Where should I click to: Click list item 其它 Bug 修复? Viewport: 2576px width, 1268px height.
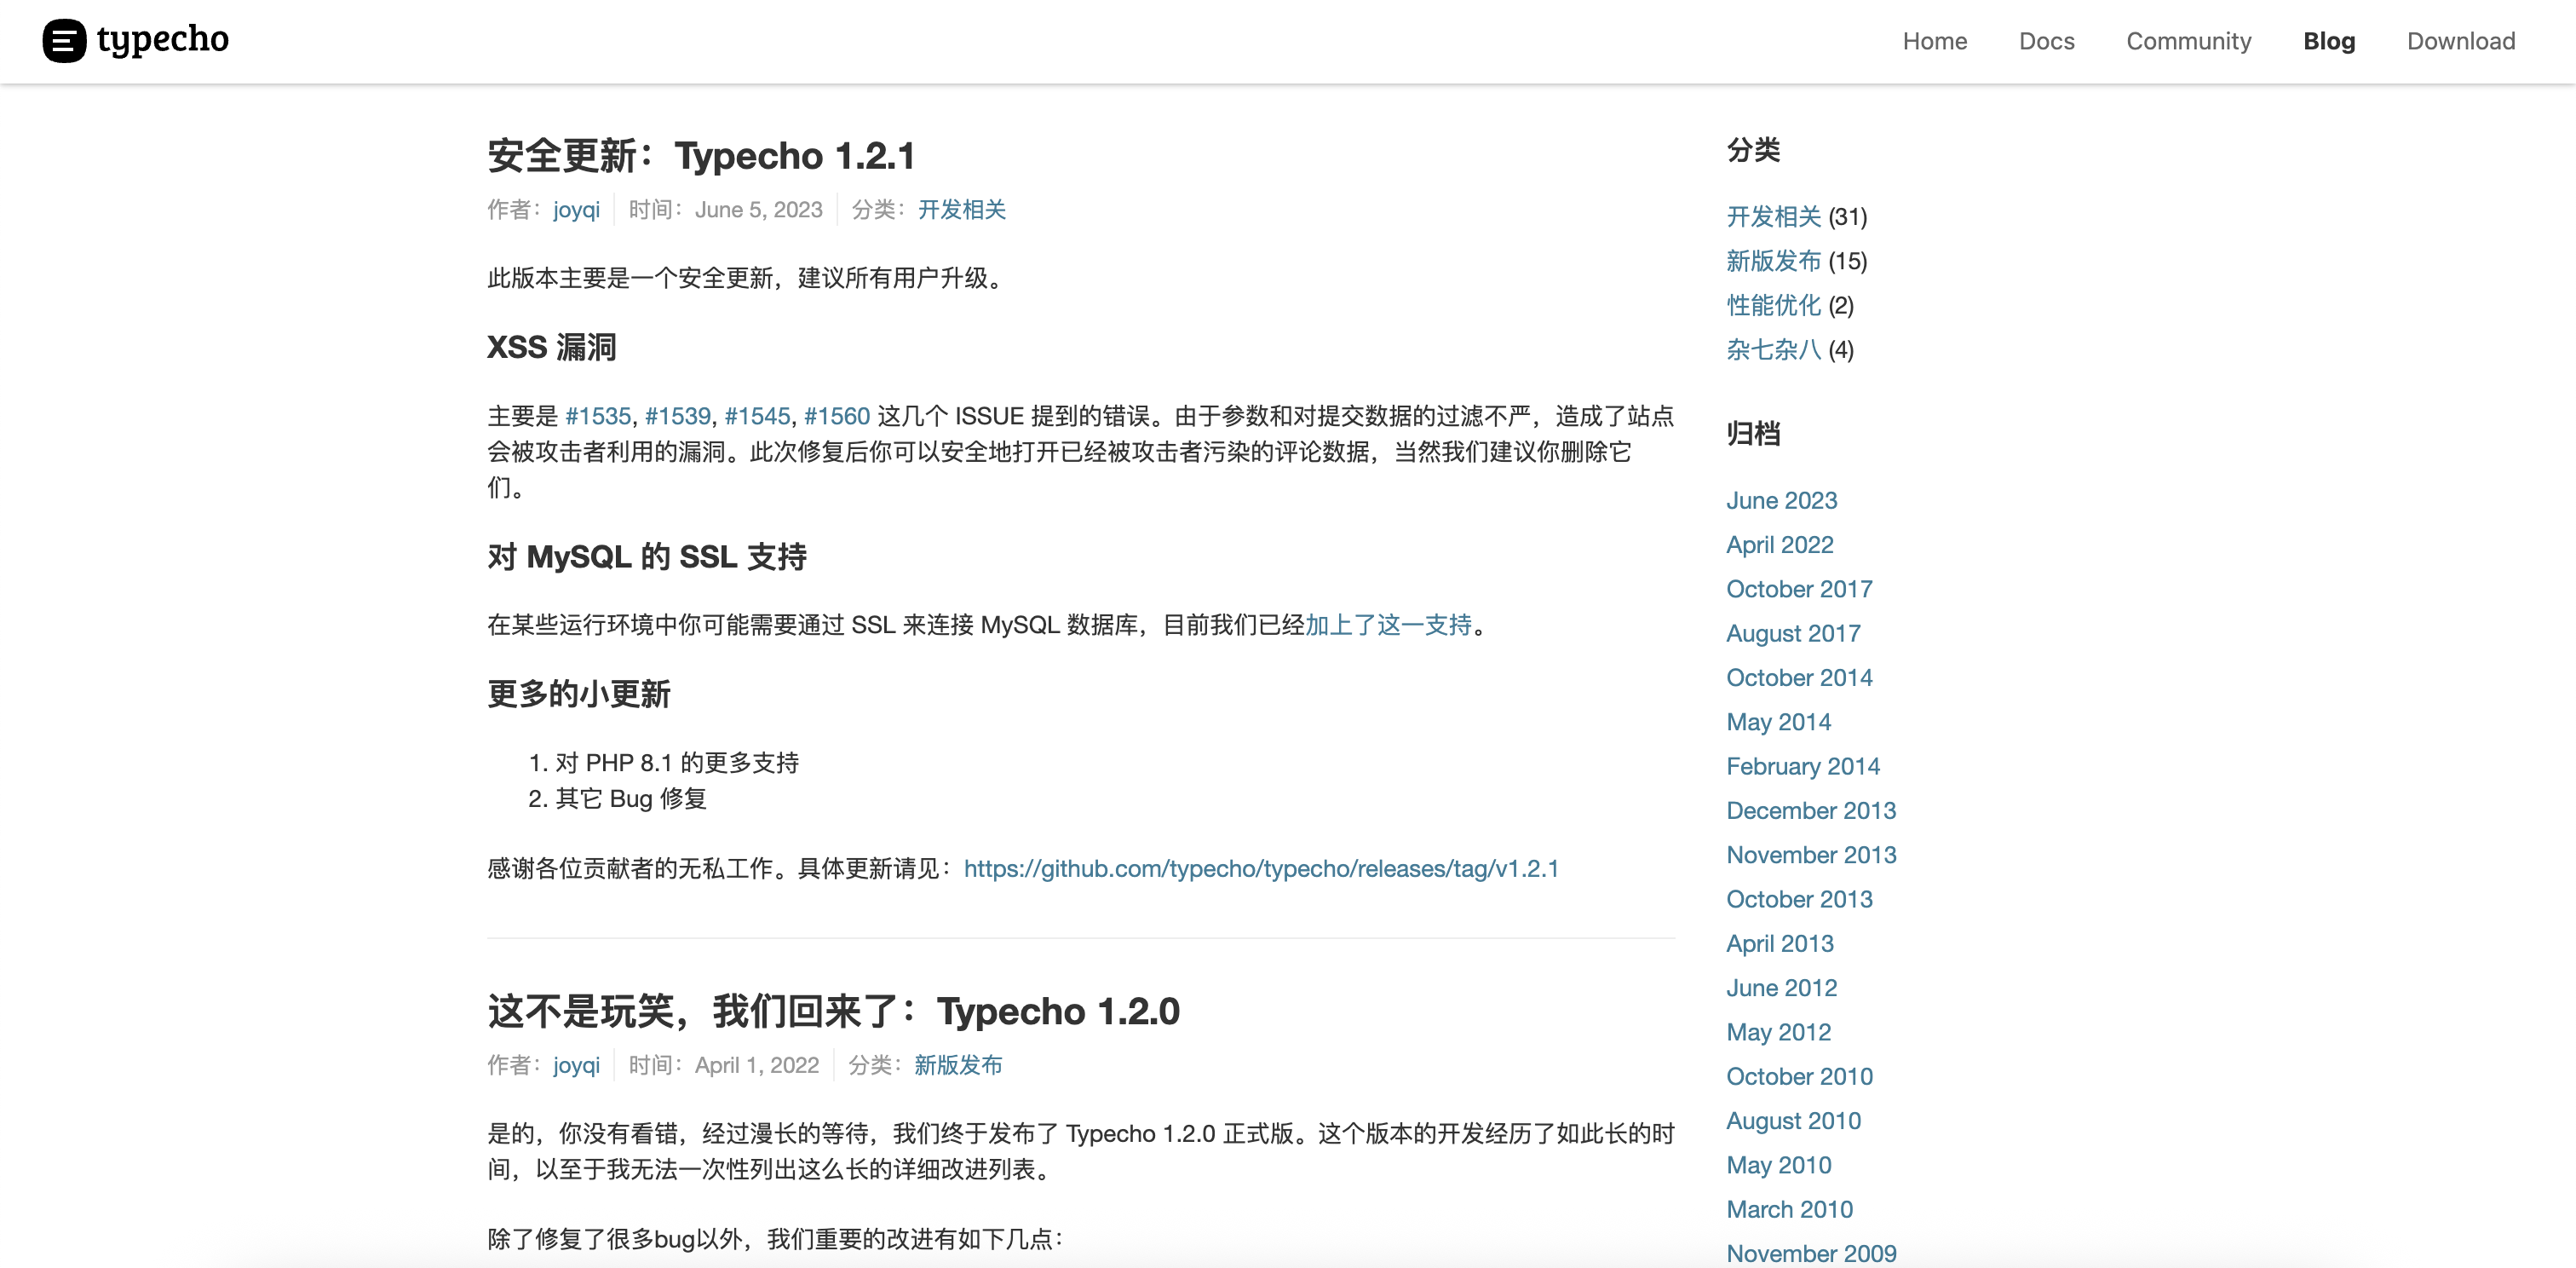pos(631,799)
